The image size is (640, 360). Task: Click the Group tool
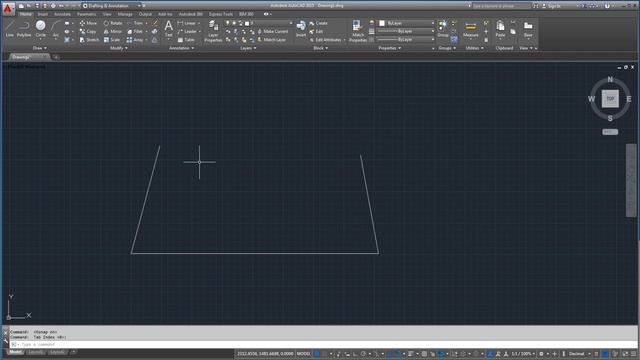[443, 29]
